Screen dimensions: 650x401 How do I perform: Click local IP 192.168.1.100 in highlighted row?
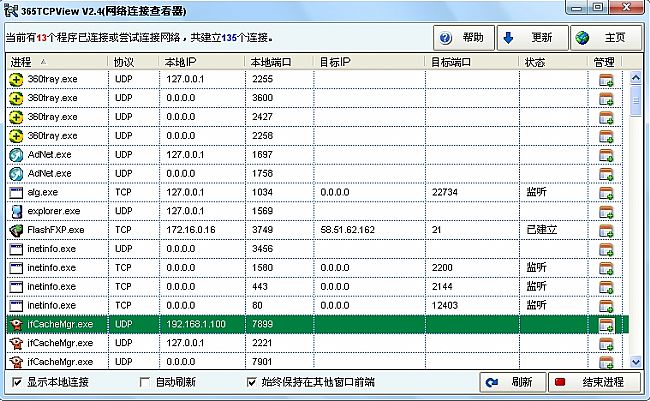click(x=196, y=324)
